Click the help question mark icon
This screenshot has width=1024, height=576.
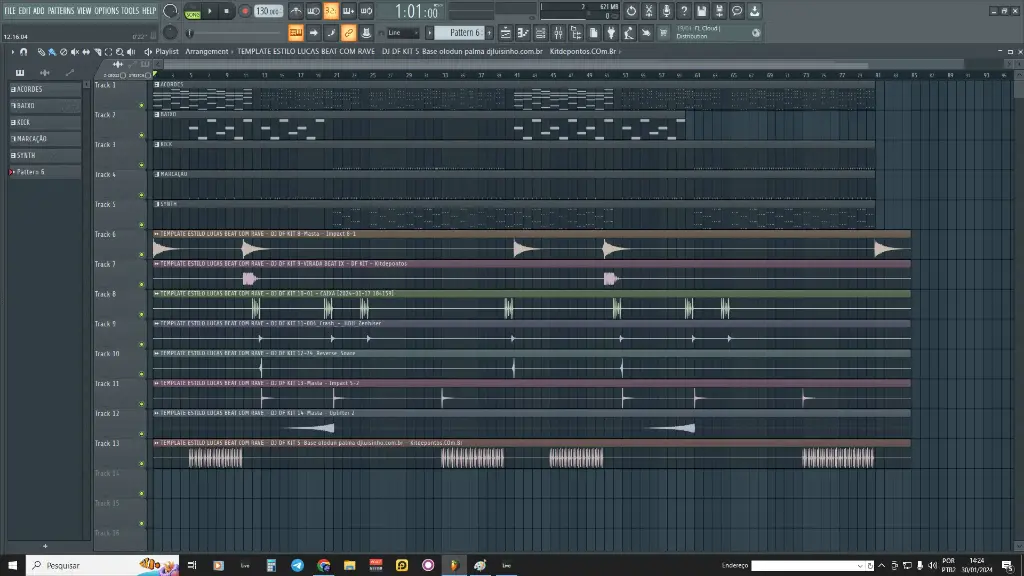[684, 11]
